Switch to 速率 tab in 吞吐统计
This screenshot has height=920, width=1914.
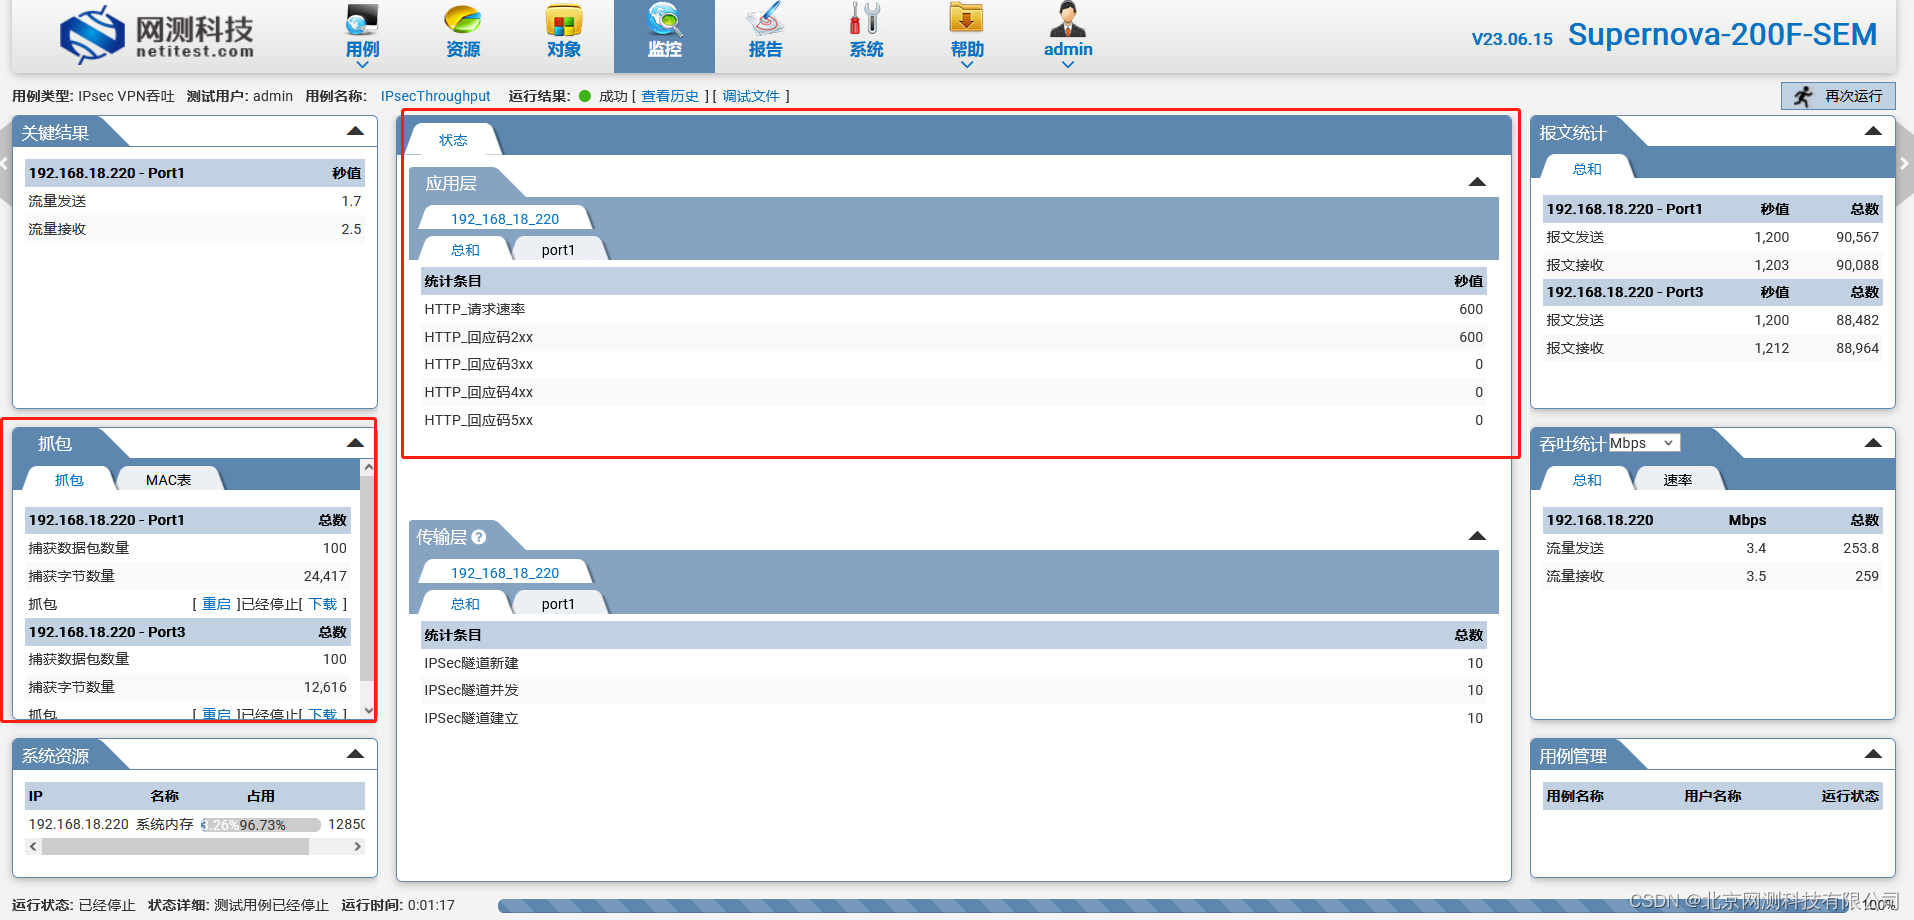pyautogui.click(x=1678, y=480)
